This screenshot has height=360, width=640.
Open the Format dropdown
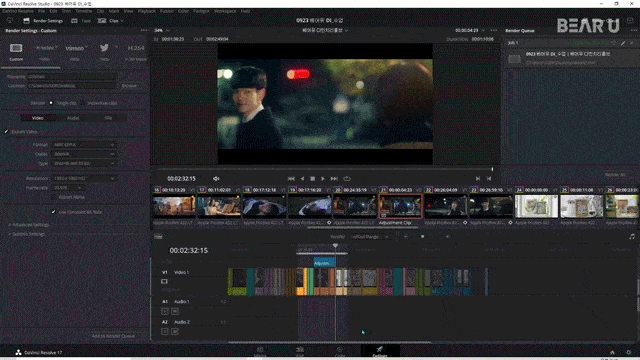tap(84, 144)
